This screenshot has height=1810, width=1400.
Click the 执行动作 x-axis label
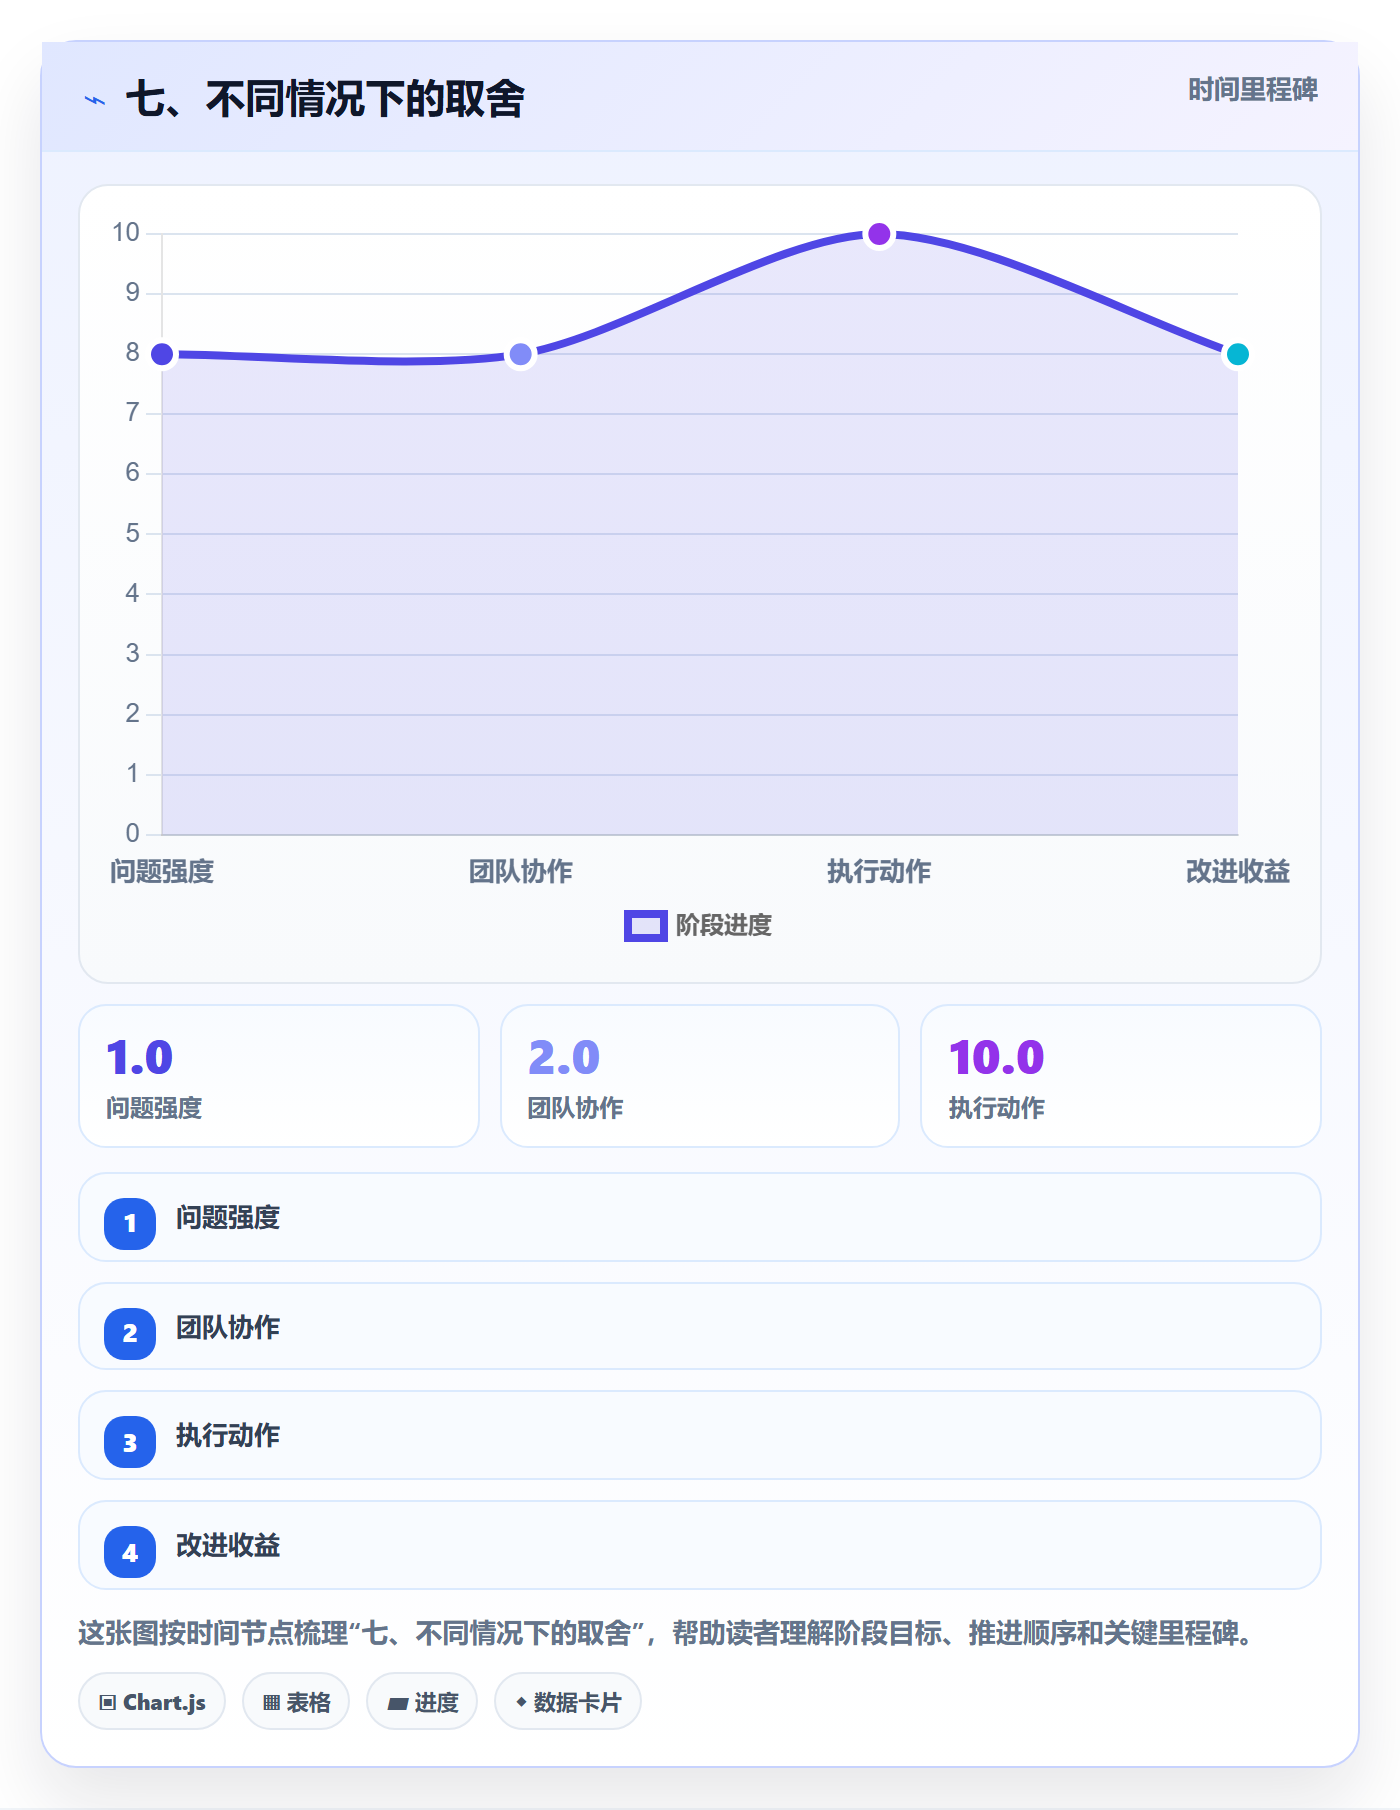[879, 872]
